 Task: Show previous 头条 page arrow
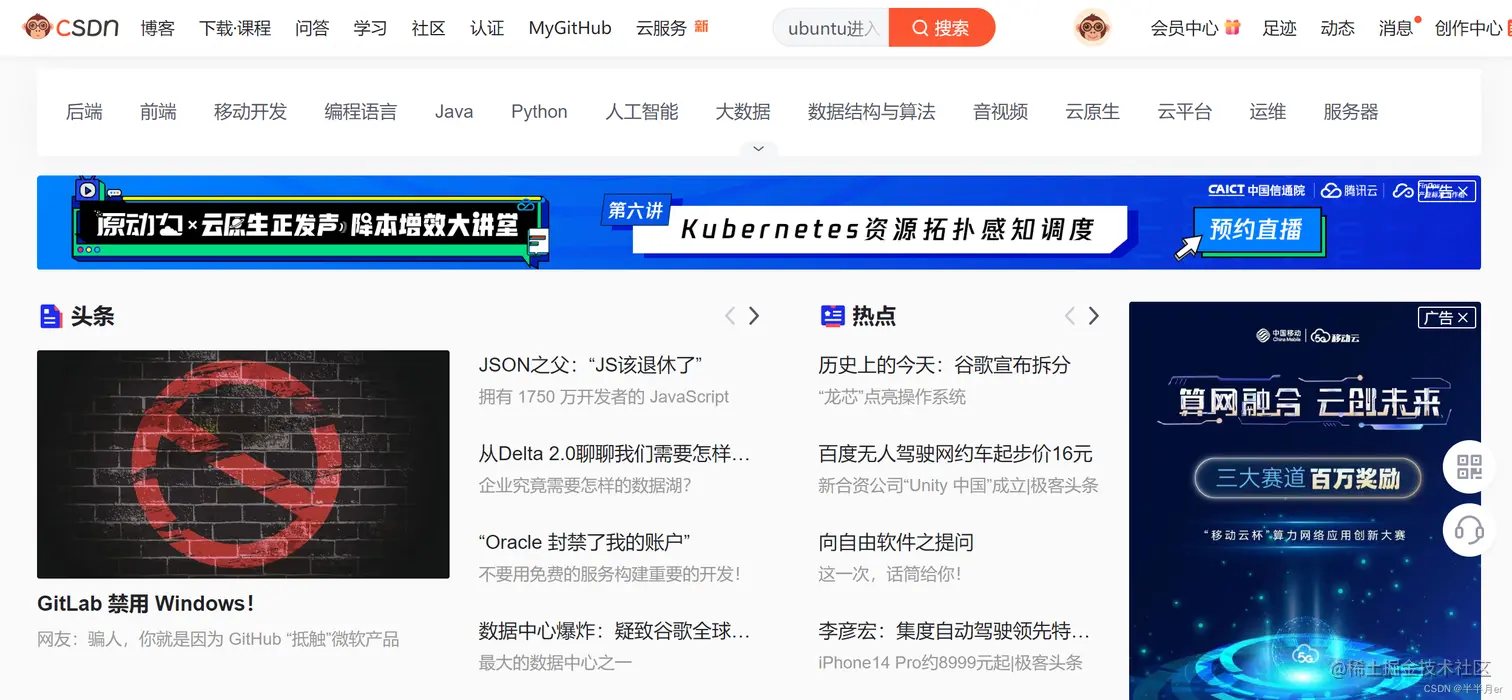point(730,316)
